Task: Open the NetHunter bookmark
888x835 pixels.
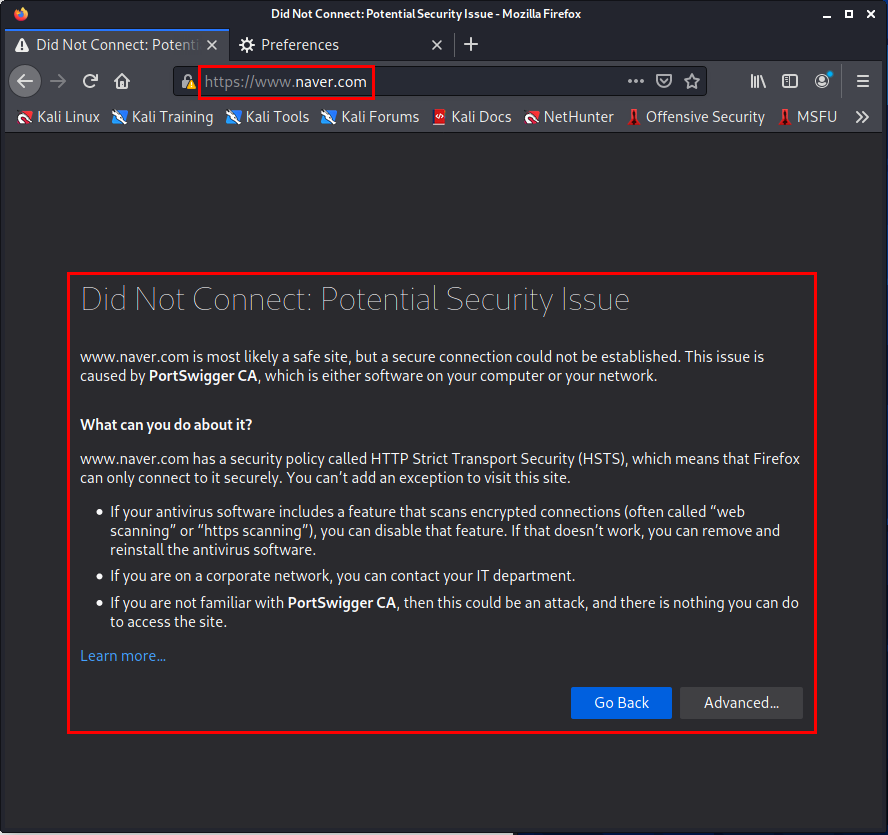Action: tap(569, 117)
